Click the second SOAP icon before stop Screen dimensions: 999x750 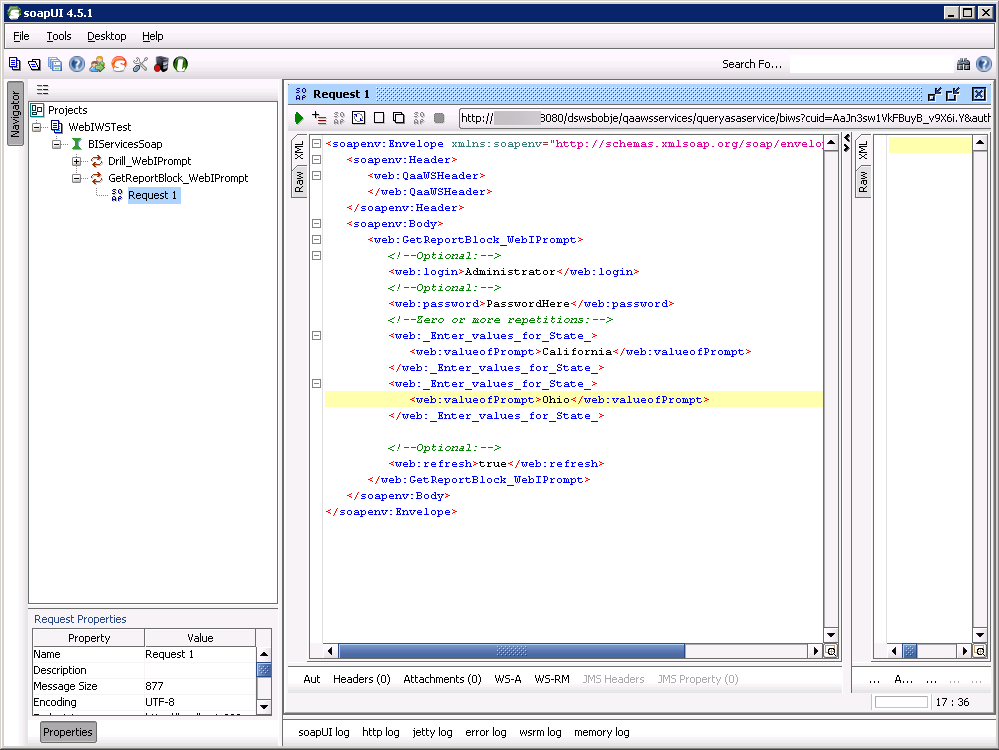[419, 118]
